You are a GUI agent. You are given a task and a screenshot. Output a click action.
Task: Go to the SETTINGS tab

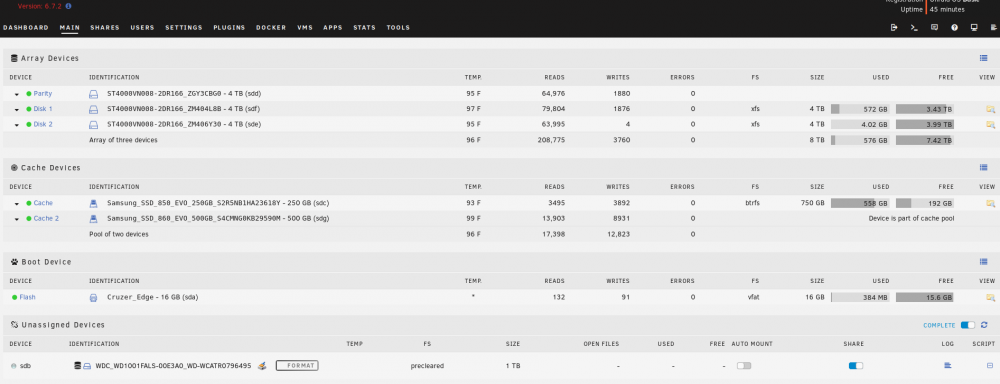tap(184, 27)
